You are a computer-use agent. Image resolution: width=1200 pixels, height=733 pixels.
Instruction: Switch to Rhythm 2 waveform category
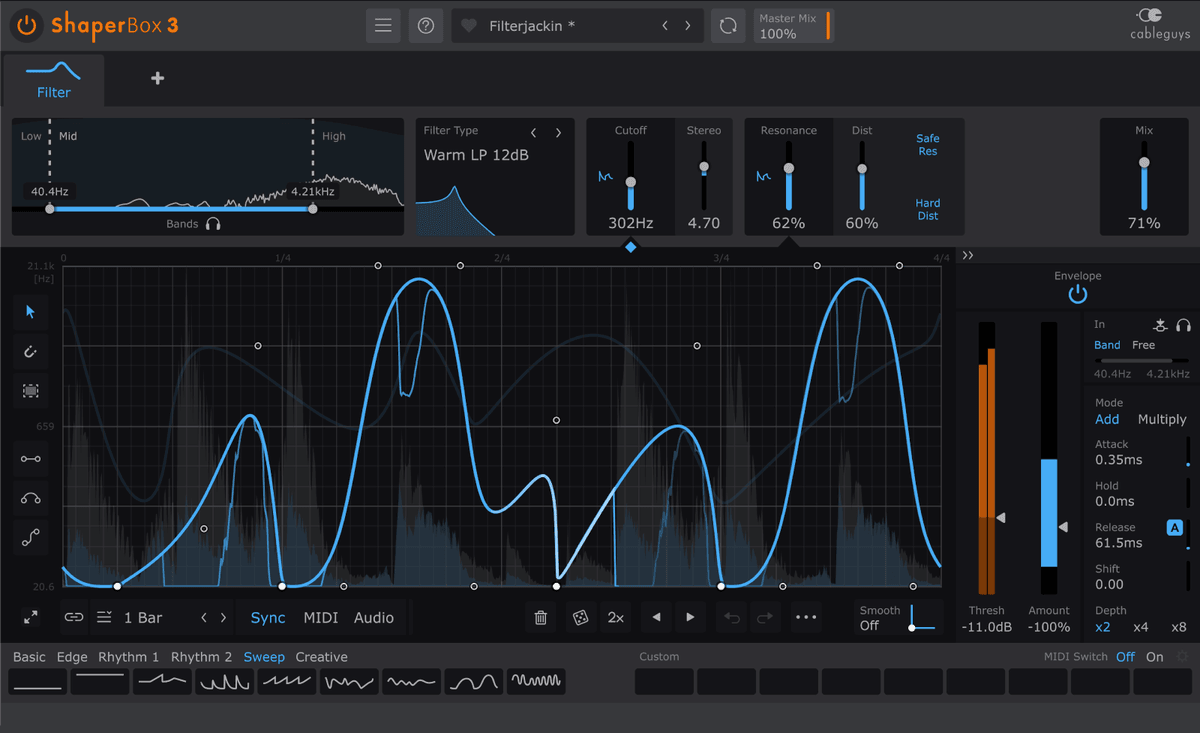(x=201, y=657)
